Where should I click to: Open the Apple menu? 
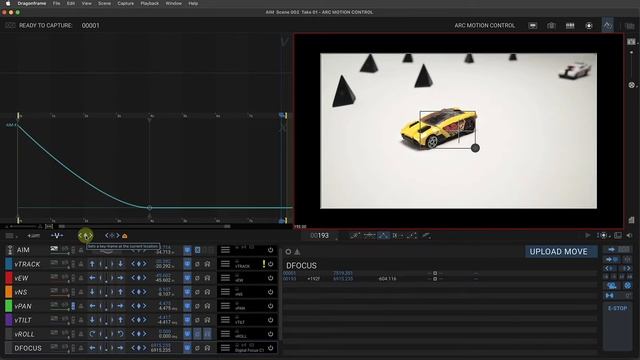(7, 3)
